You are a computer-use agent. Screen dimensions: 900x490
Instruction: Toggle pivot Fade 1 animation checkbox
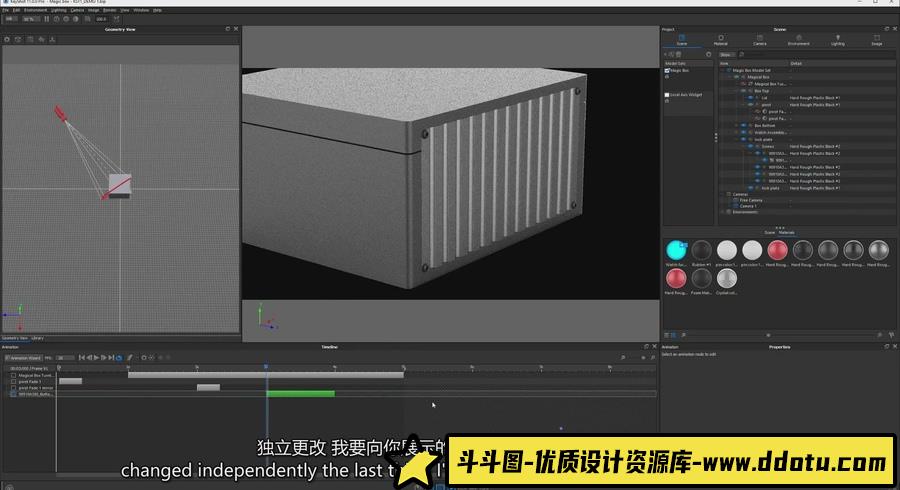click(13, 382)
